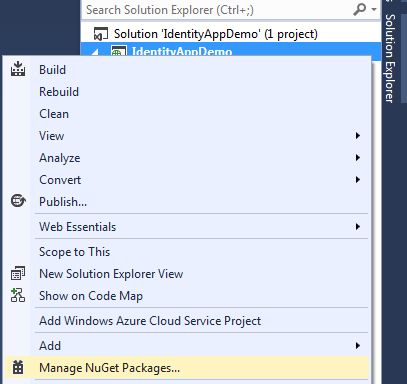Click the Show on Code Map icon
407x384 pixels.
pos(18,295)
